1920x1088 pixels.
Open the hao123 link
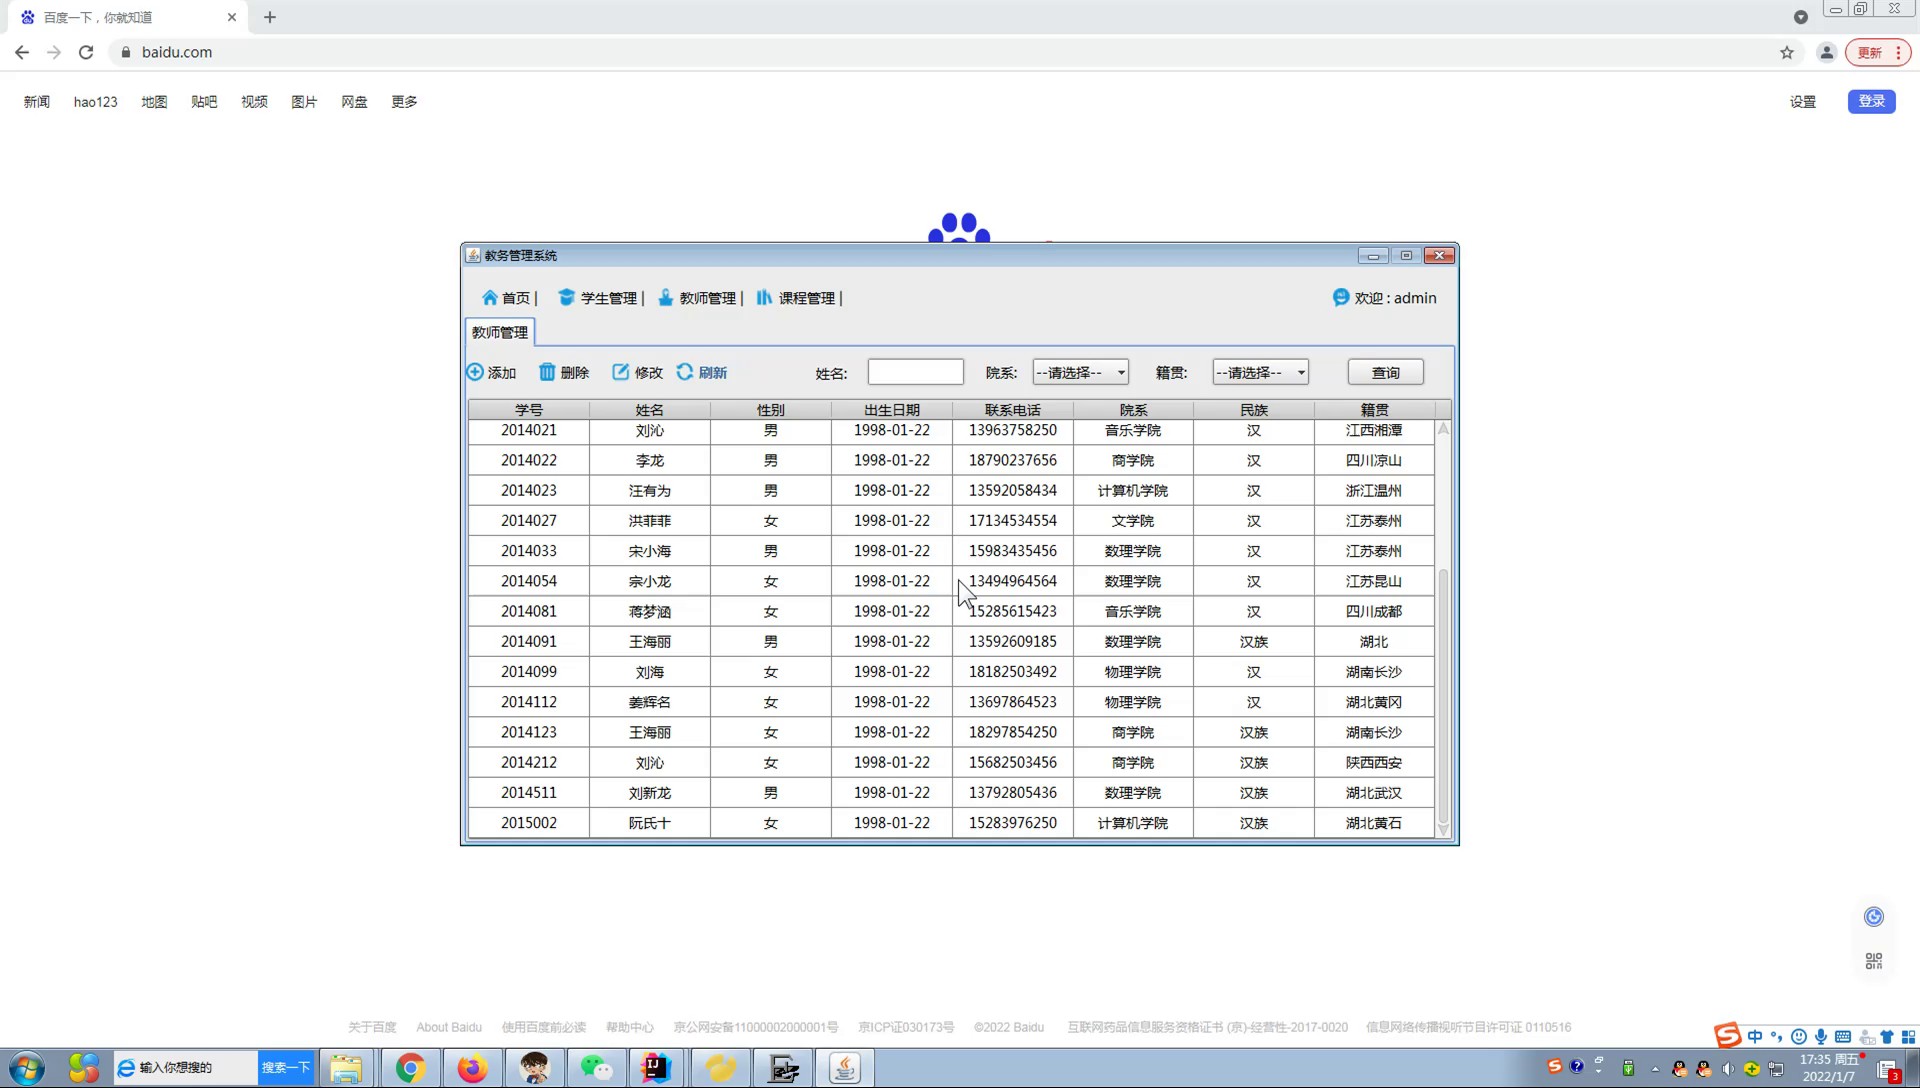(95, 102)
